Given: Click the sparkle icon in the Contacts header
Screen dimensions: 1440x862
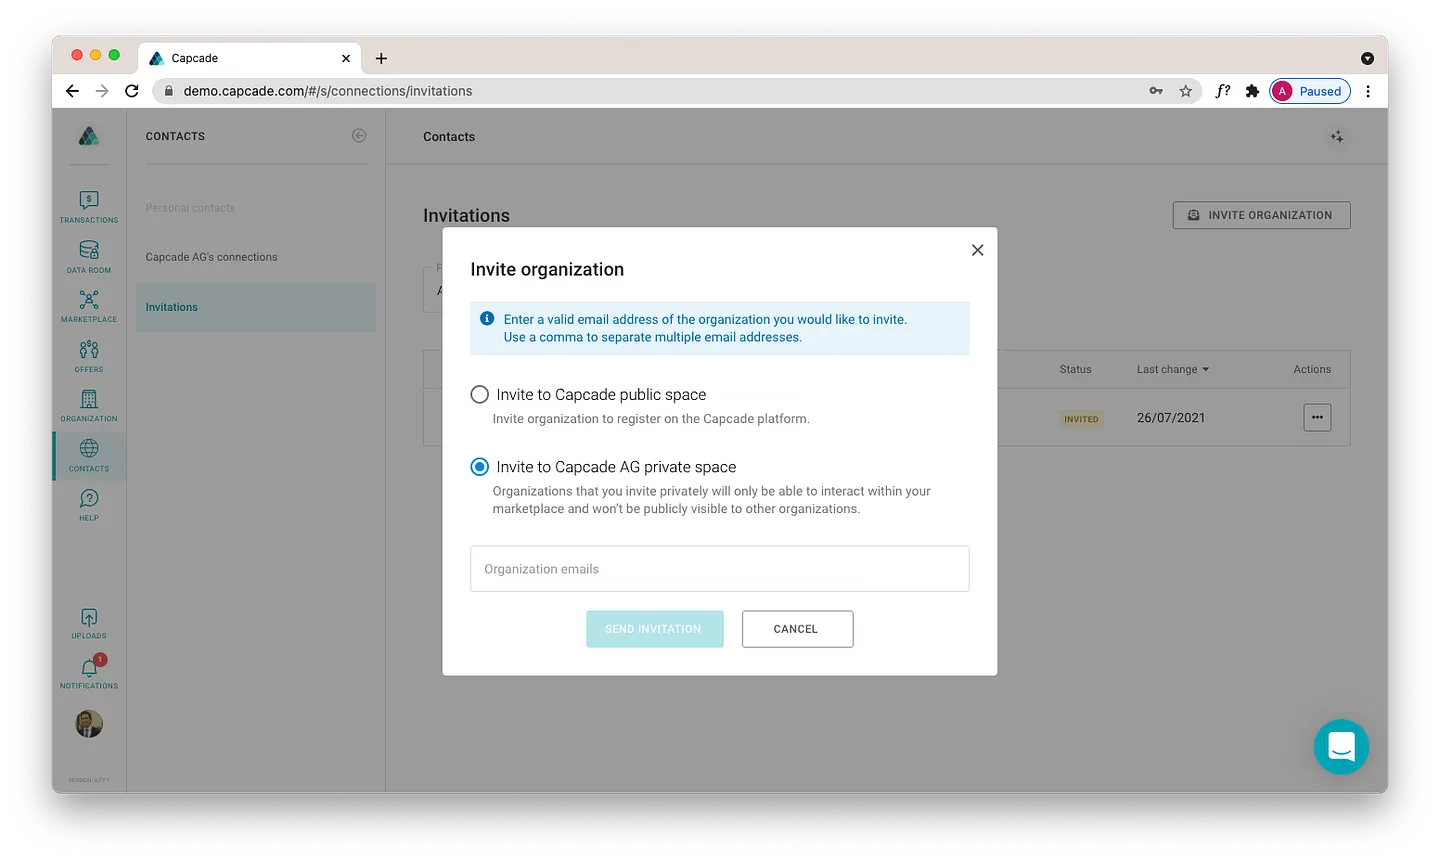Looking at the screenshot, I should coord(1337,137).
